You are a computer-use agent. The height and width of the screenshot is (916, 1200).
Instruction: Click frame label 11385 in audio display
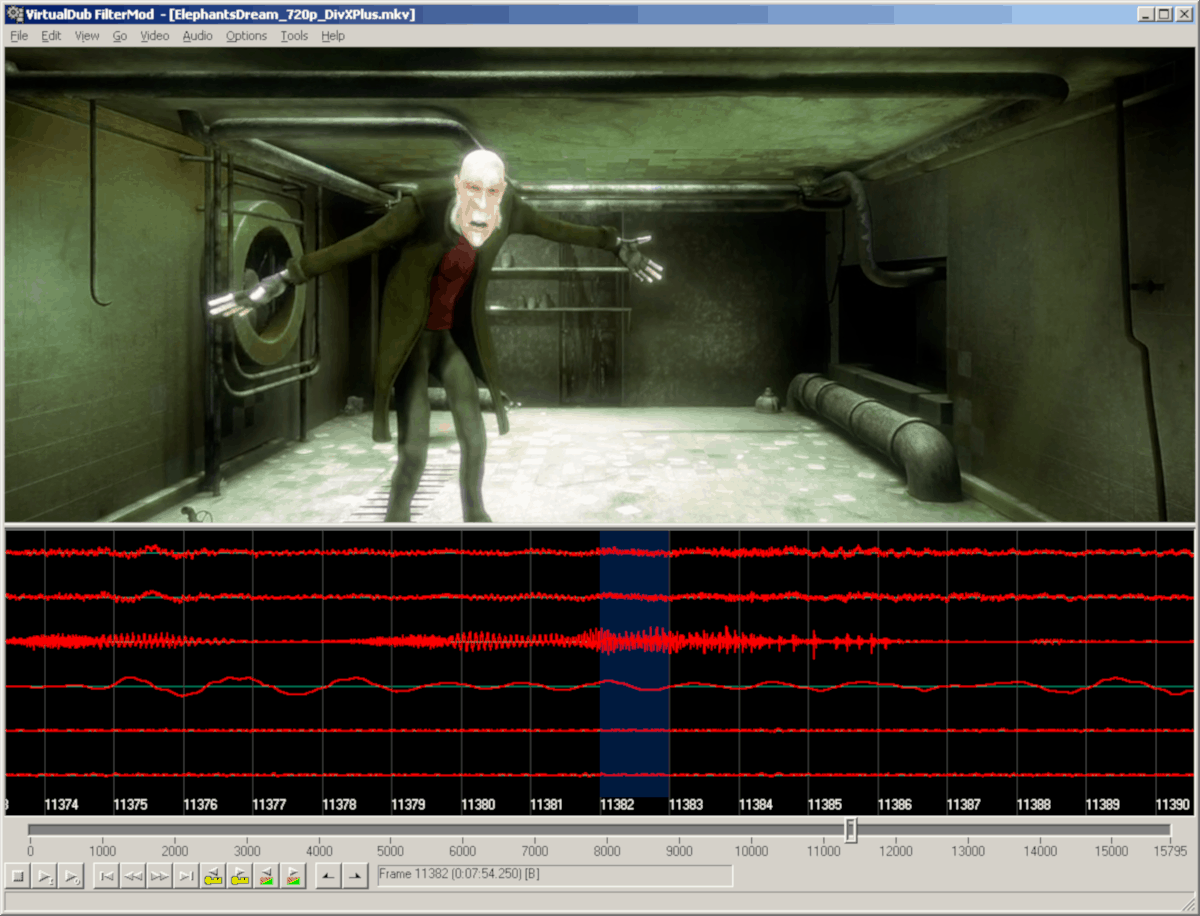825,804
